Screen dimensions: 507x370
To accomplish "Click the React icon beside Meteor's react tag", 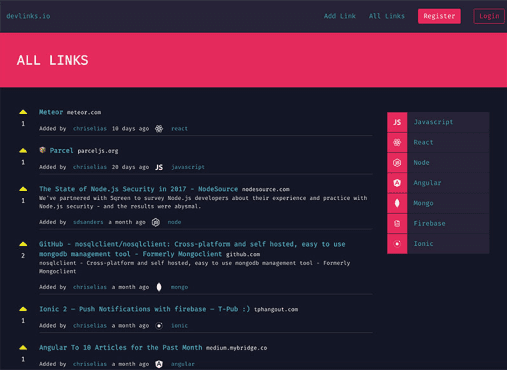I will [159, 129].
